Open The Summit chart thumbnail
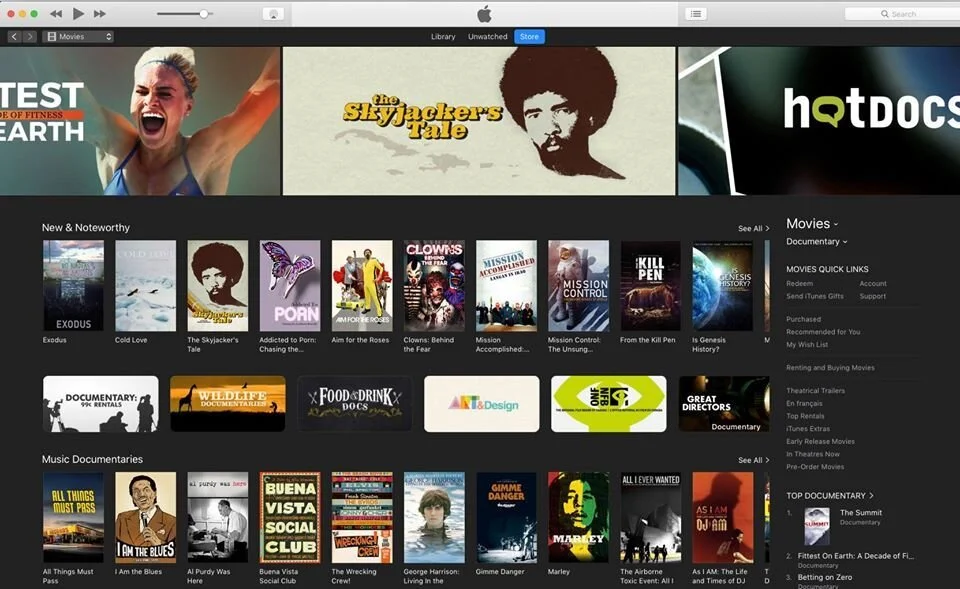 [817, 527]
